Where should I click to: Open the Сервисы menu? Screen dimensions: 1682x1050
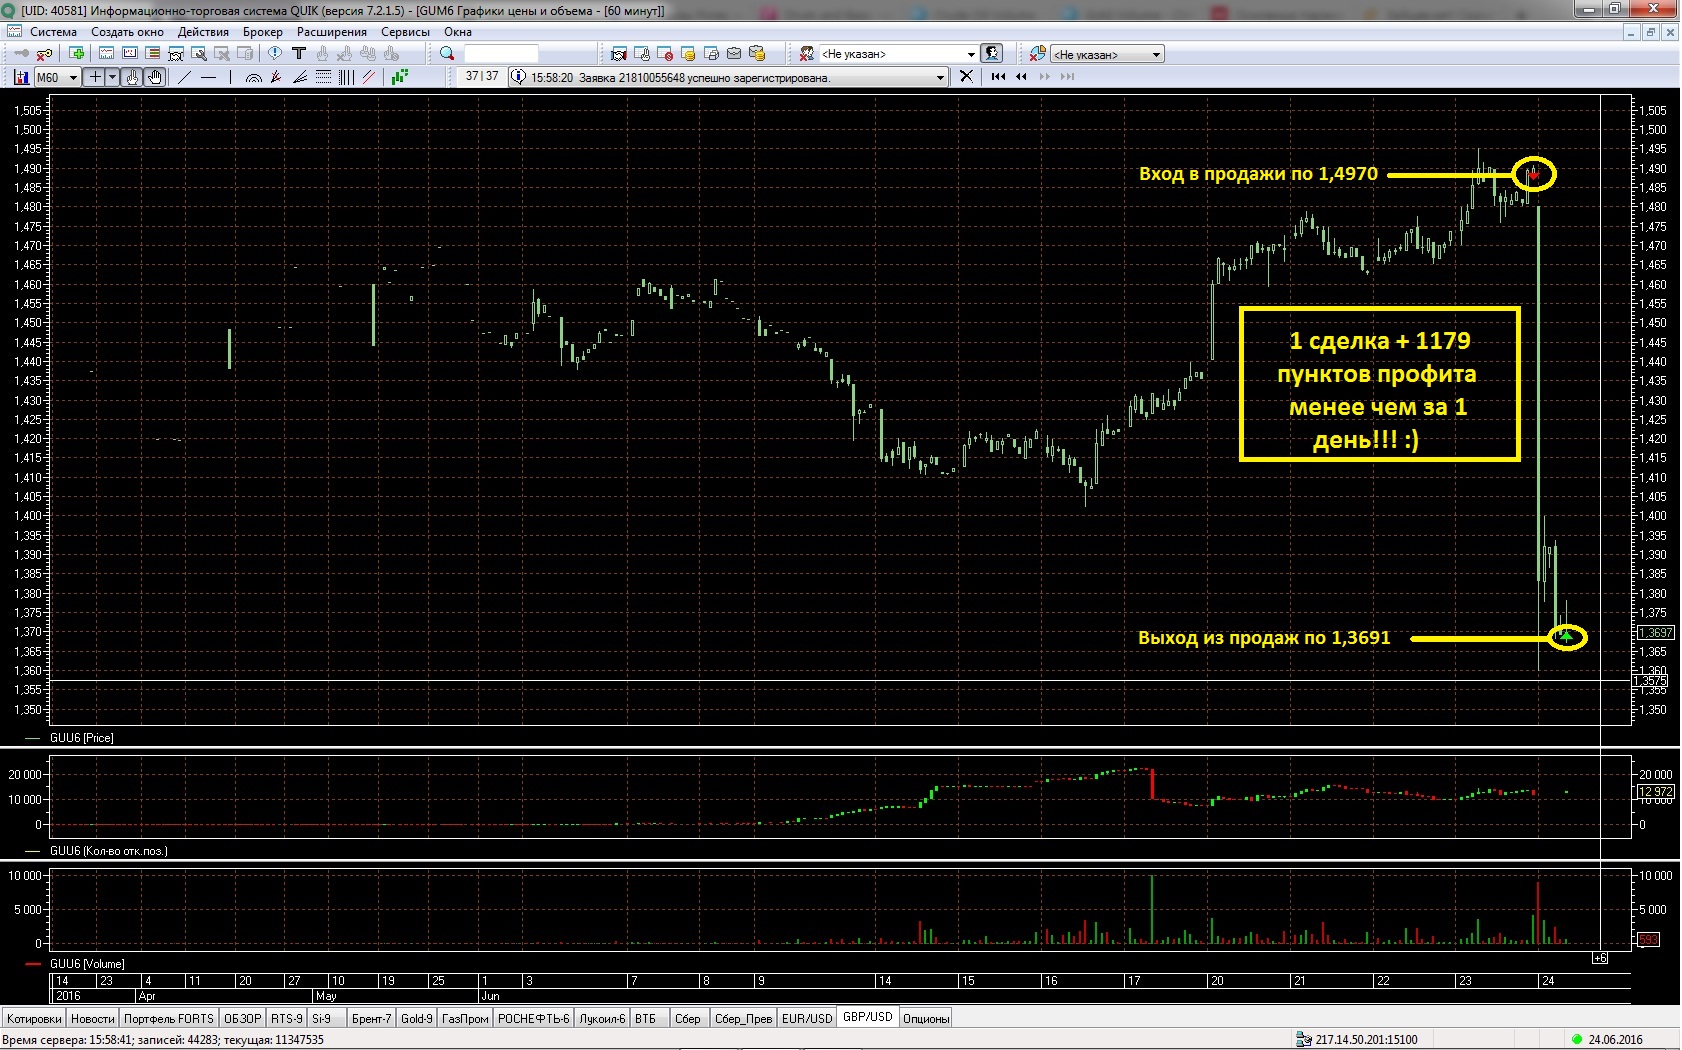pyautogui.click(x=405, y=32)
